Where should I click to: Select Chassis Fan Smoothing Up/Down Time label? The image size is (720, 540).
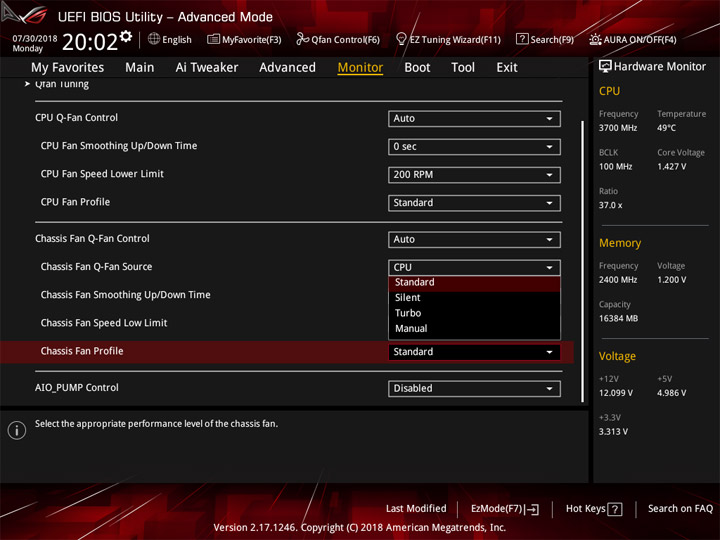(x=125, y=295)
